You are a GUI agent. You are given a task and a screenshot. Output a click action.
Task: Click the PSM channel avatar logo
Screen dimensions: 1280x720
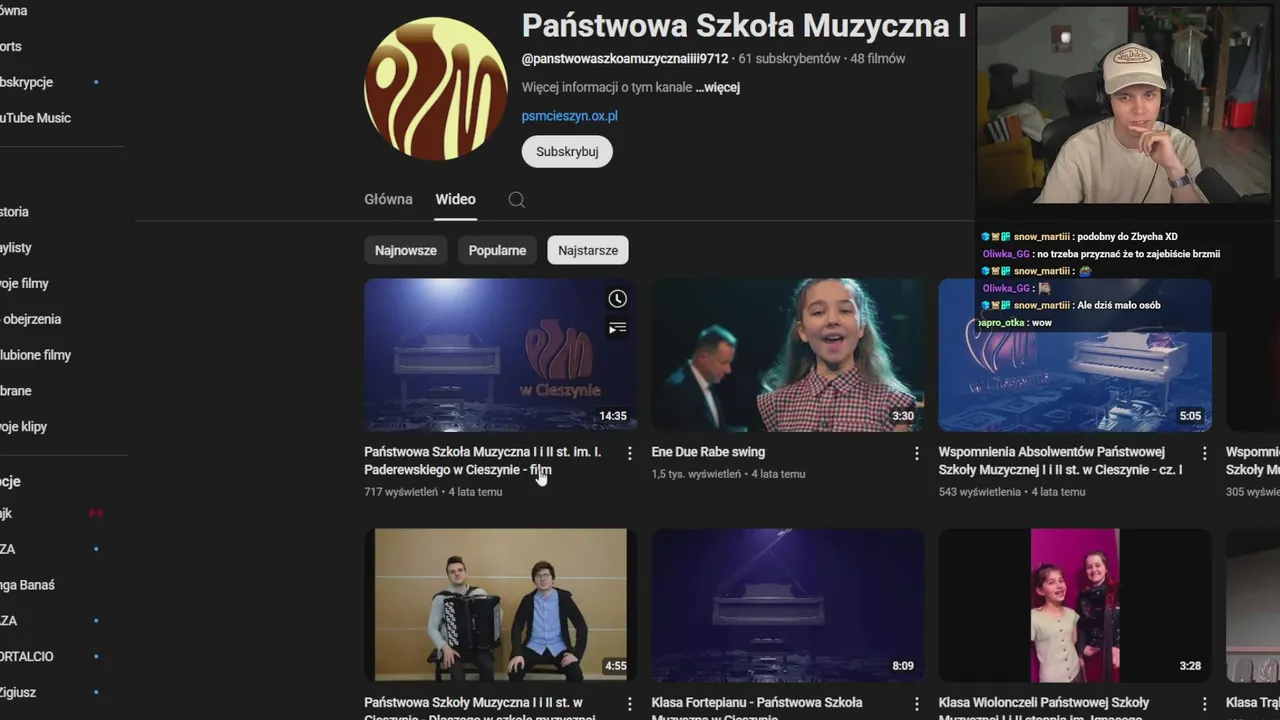coord(436,88)
